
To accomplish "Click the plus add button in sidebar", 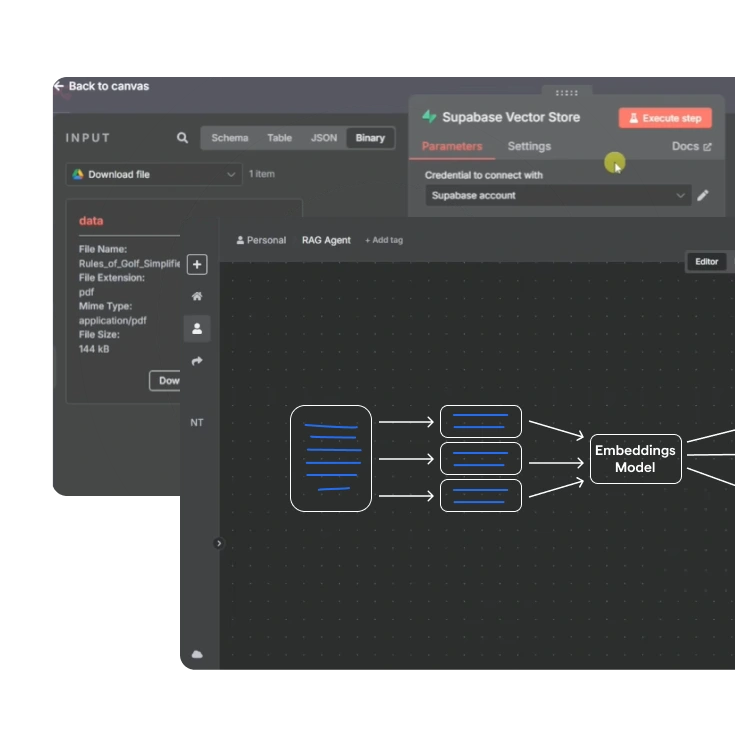I will tap(197, 264).
